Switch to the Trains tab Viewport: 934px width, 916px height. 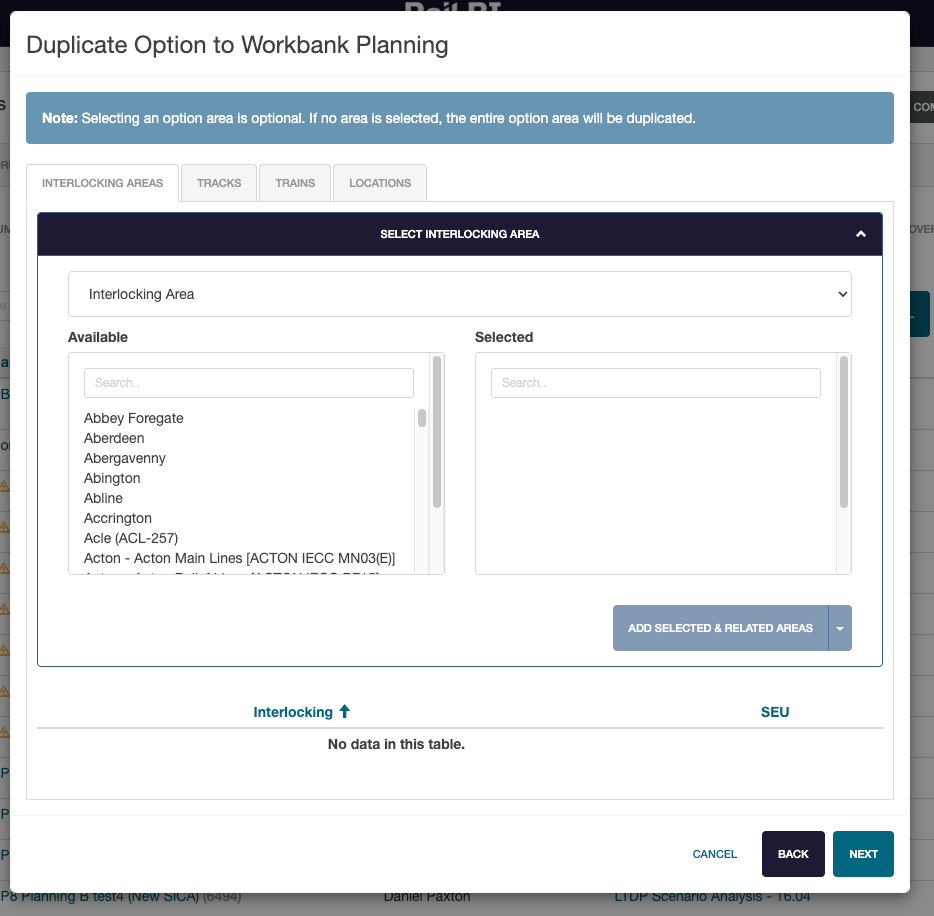click(x=295, y=183)
